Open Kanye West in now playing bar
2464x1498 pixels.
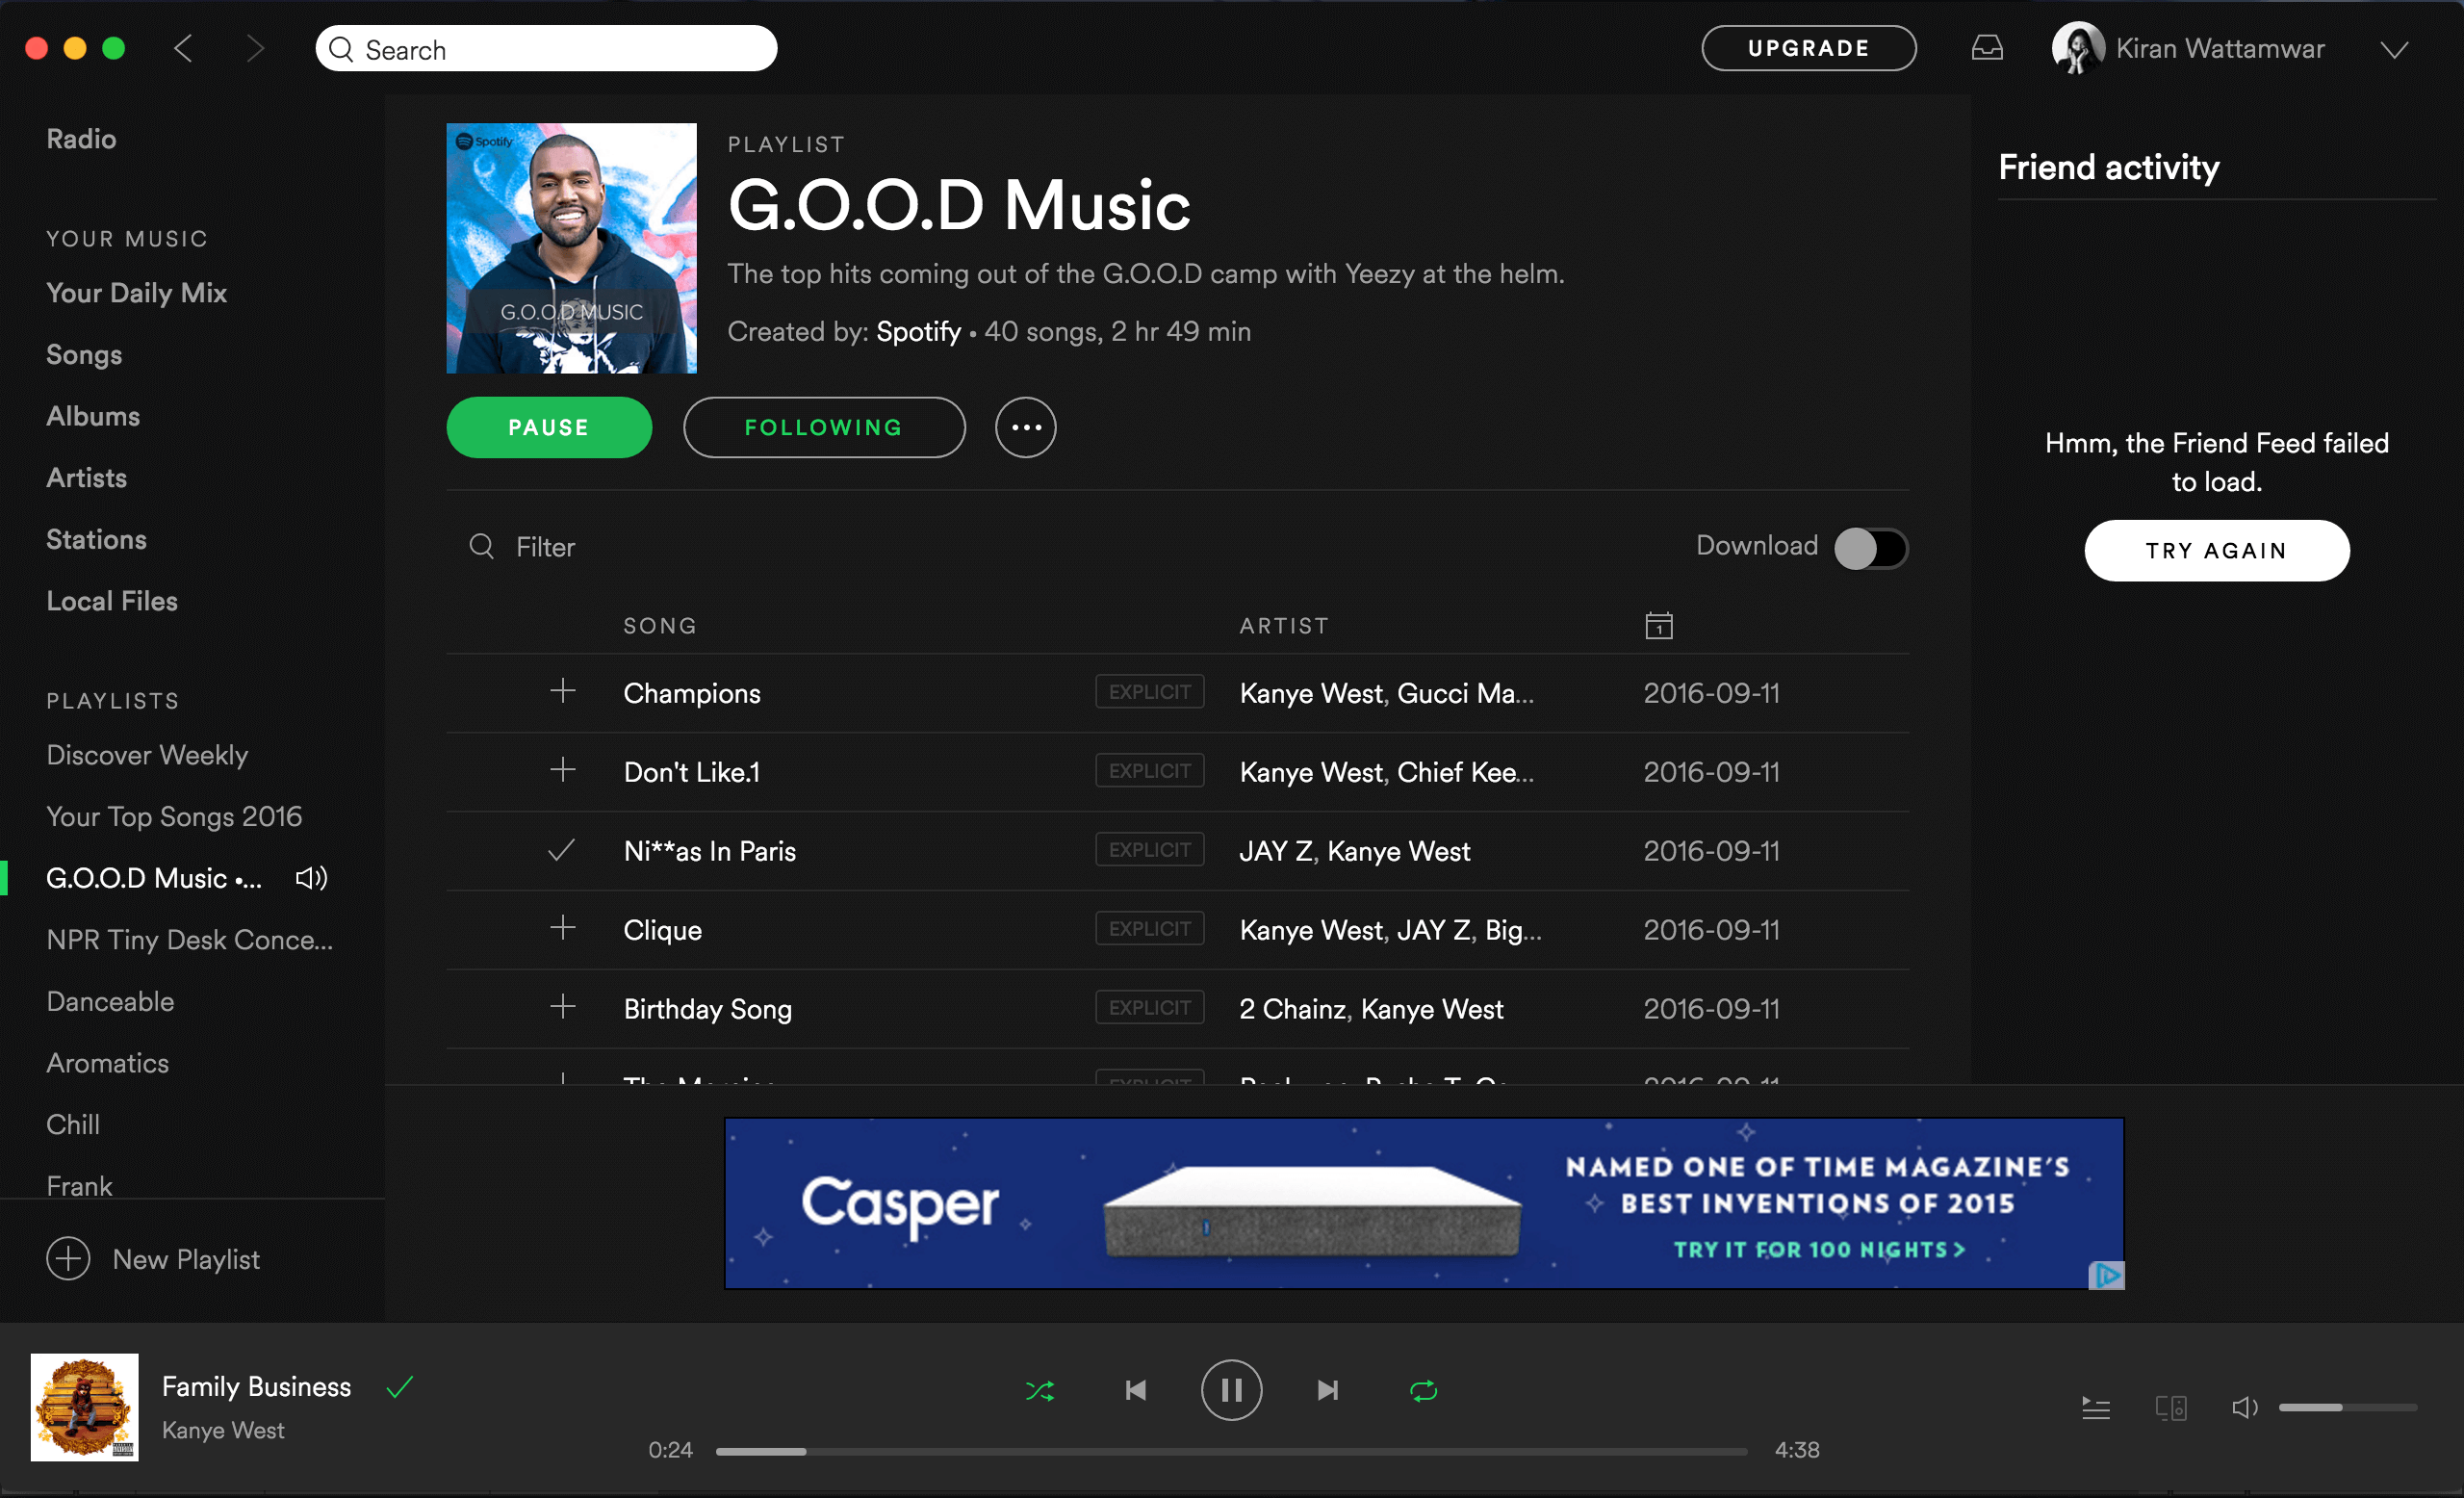click(x=223, y=1430)
